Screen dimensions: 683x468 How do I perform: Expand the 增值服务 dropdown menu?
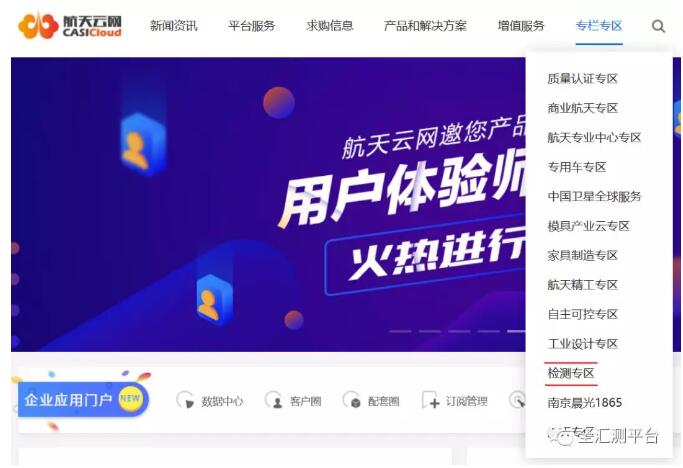tap(521, 26)
